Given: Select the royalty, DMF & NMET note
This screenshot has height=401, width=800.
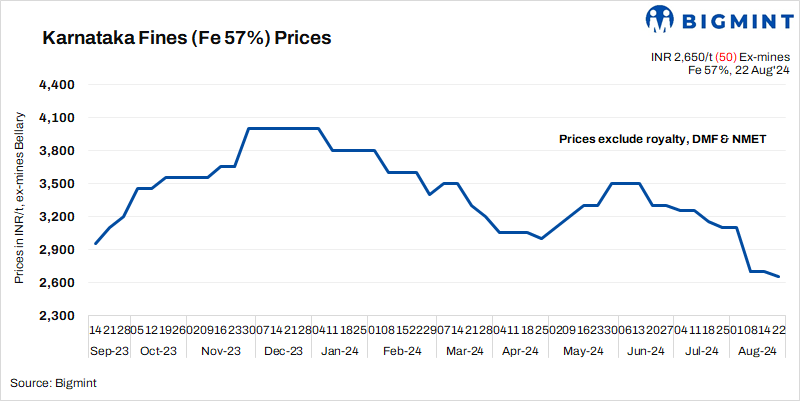Looking at the screenshot, I should coord(662,139).
